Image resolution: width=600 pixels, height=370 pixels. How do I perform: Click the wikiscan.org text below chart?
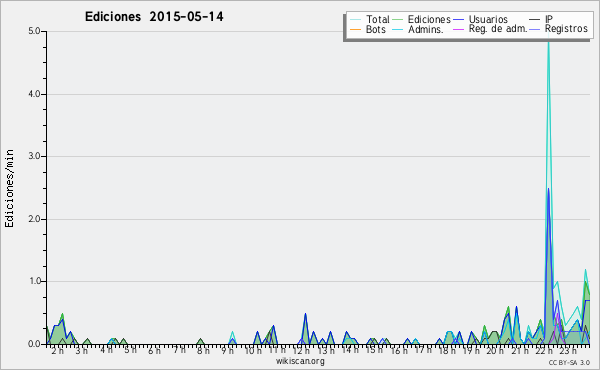[x=300, y=361]
